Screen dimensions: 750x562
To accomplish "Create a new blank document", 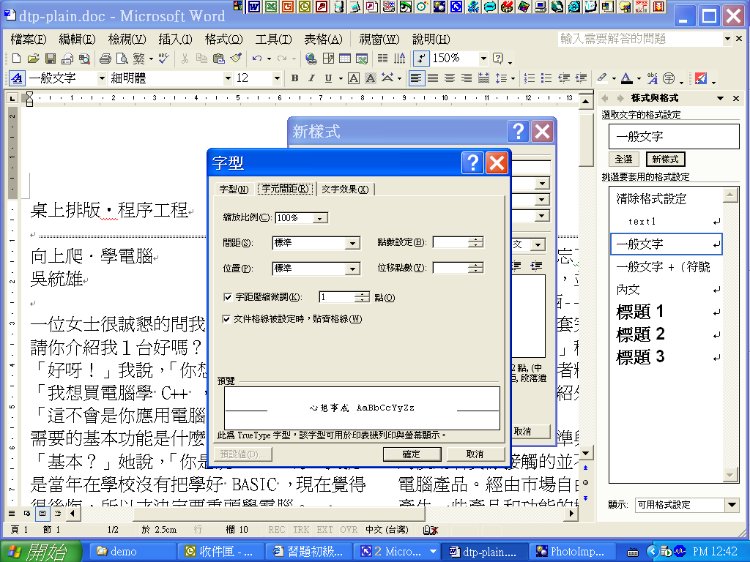I will pos(16,59).
